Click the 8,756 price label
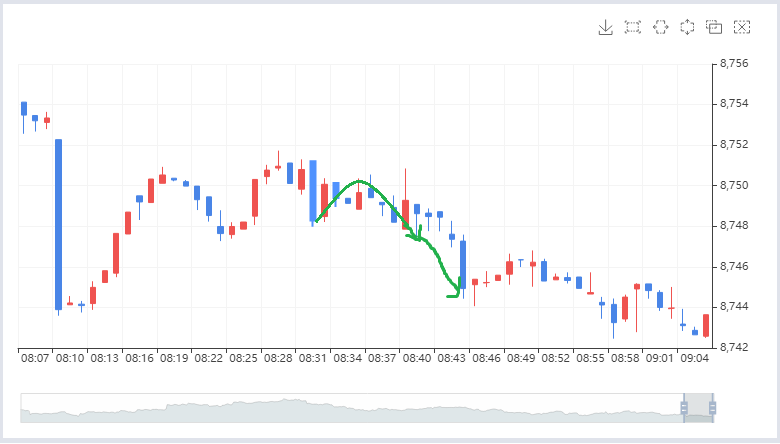 tap(734, 64)
